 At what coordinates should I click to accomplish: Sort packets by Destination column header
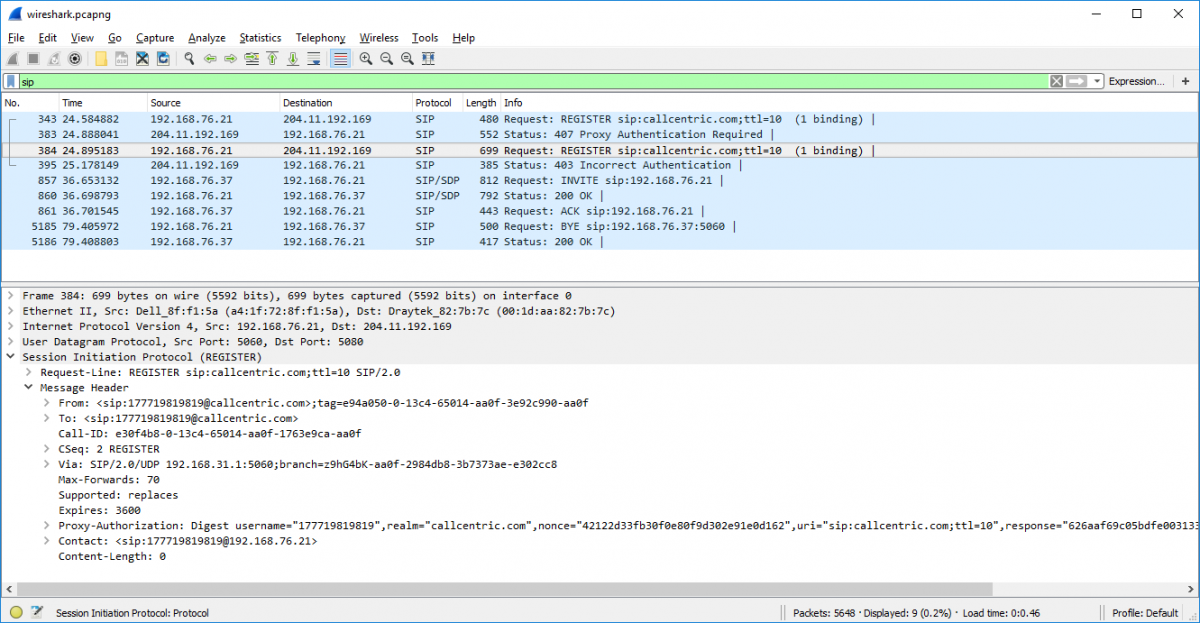tap(345, 103)
